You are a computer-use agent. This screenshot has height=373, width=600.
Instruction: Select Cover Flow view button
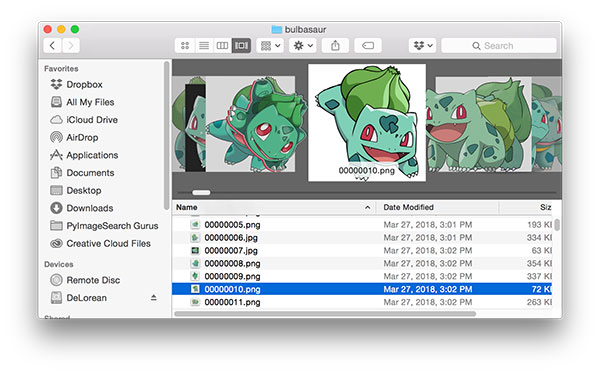coord(241,46)
